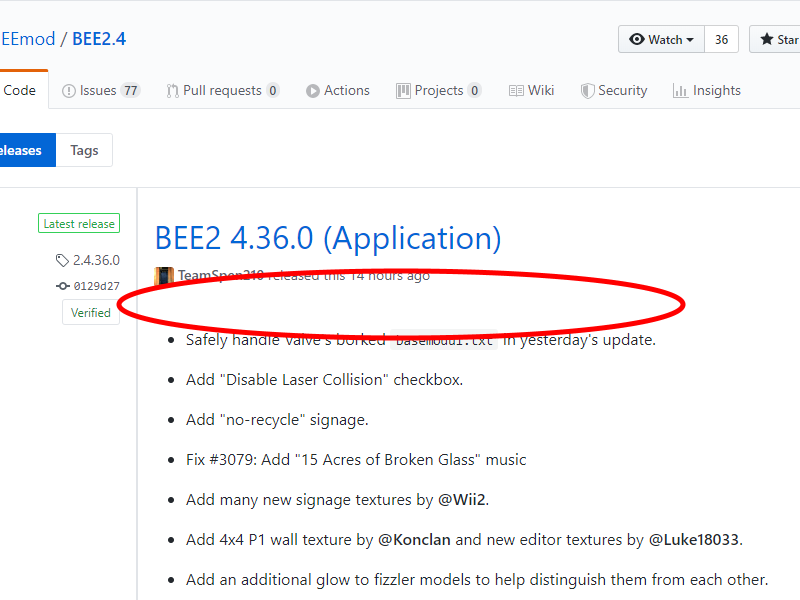
Task: Open the Pull requests tab
Action: 222,90
